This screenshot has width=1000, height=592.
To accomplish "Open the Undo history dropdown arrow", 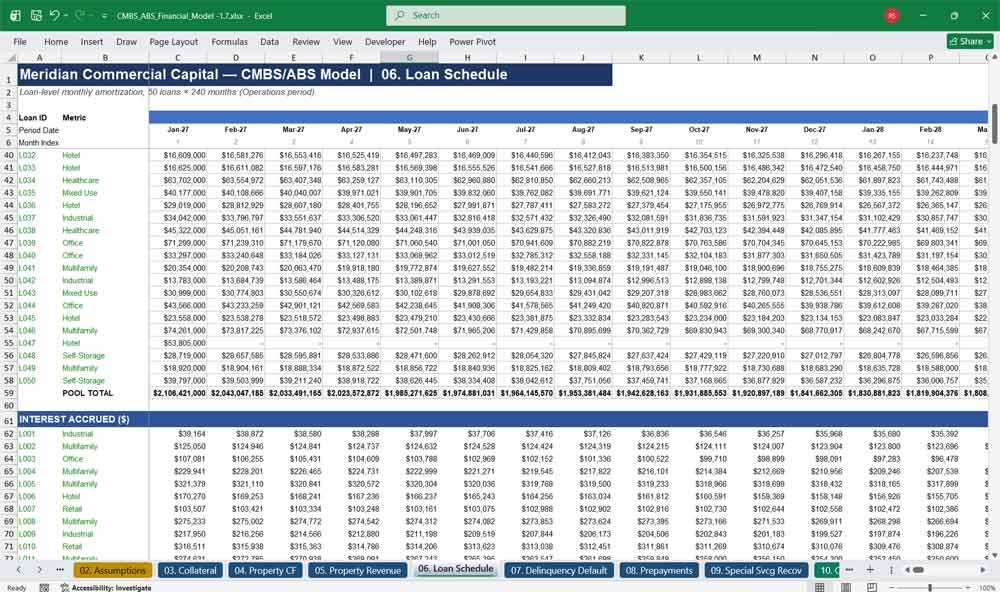I will pyautogui.click(x=65, y=16).
